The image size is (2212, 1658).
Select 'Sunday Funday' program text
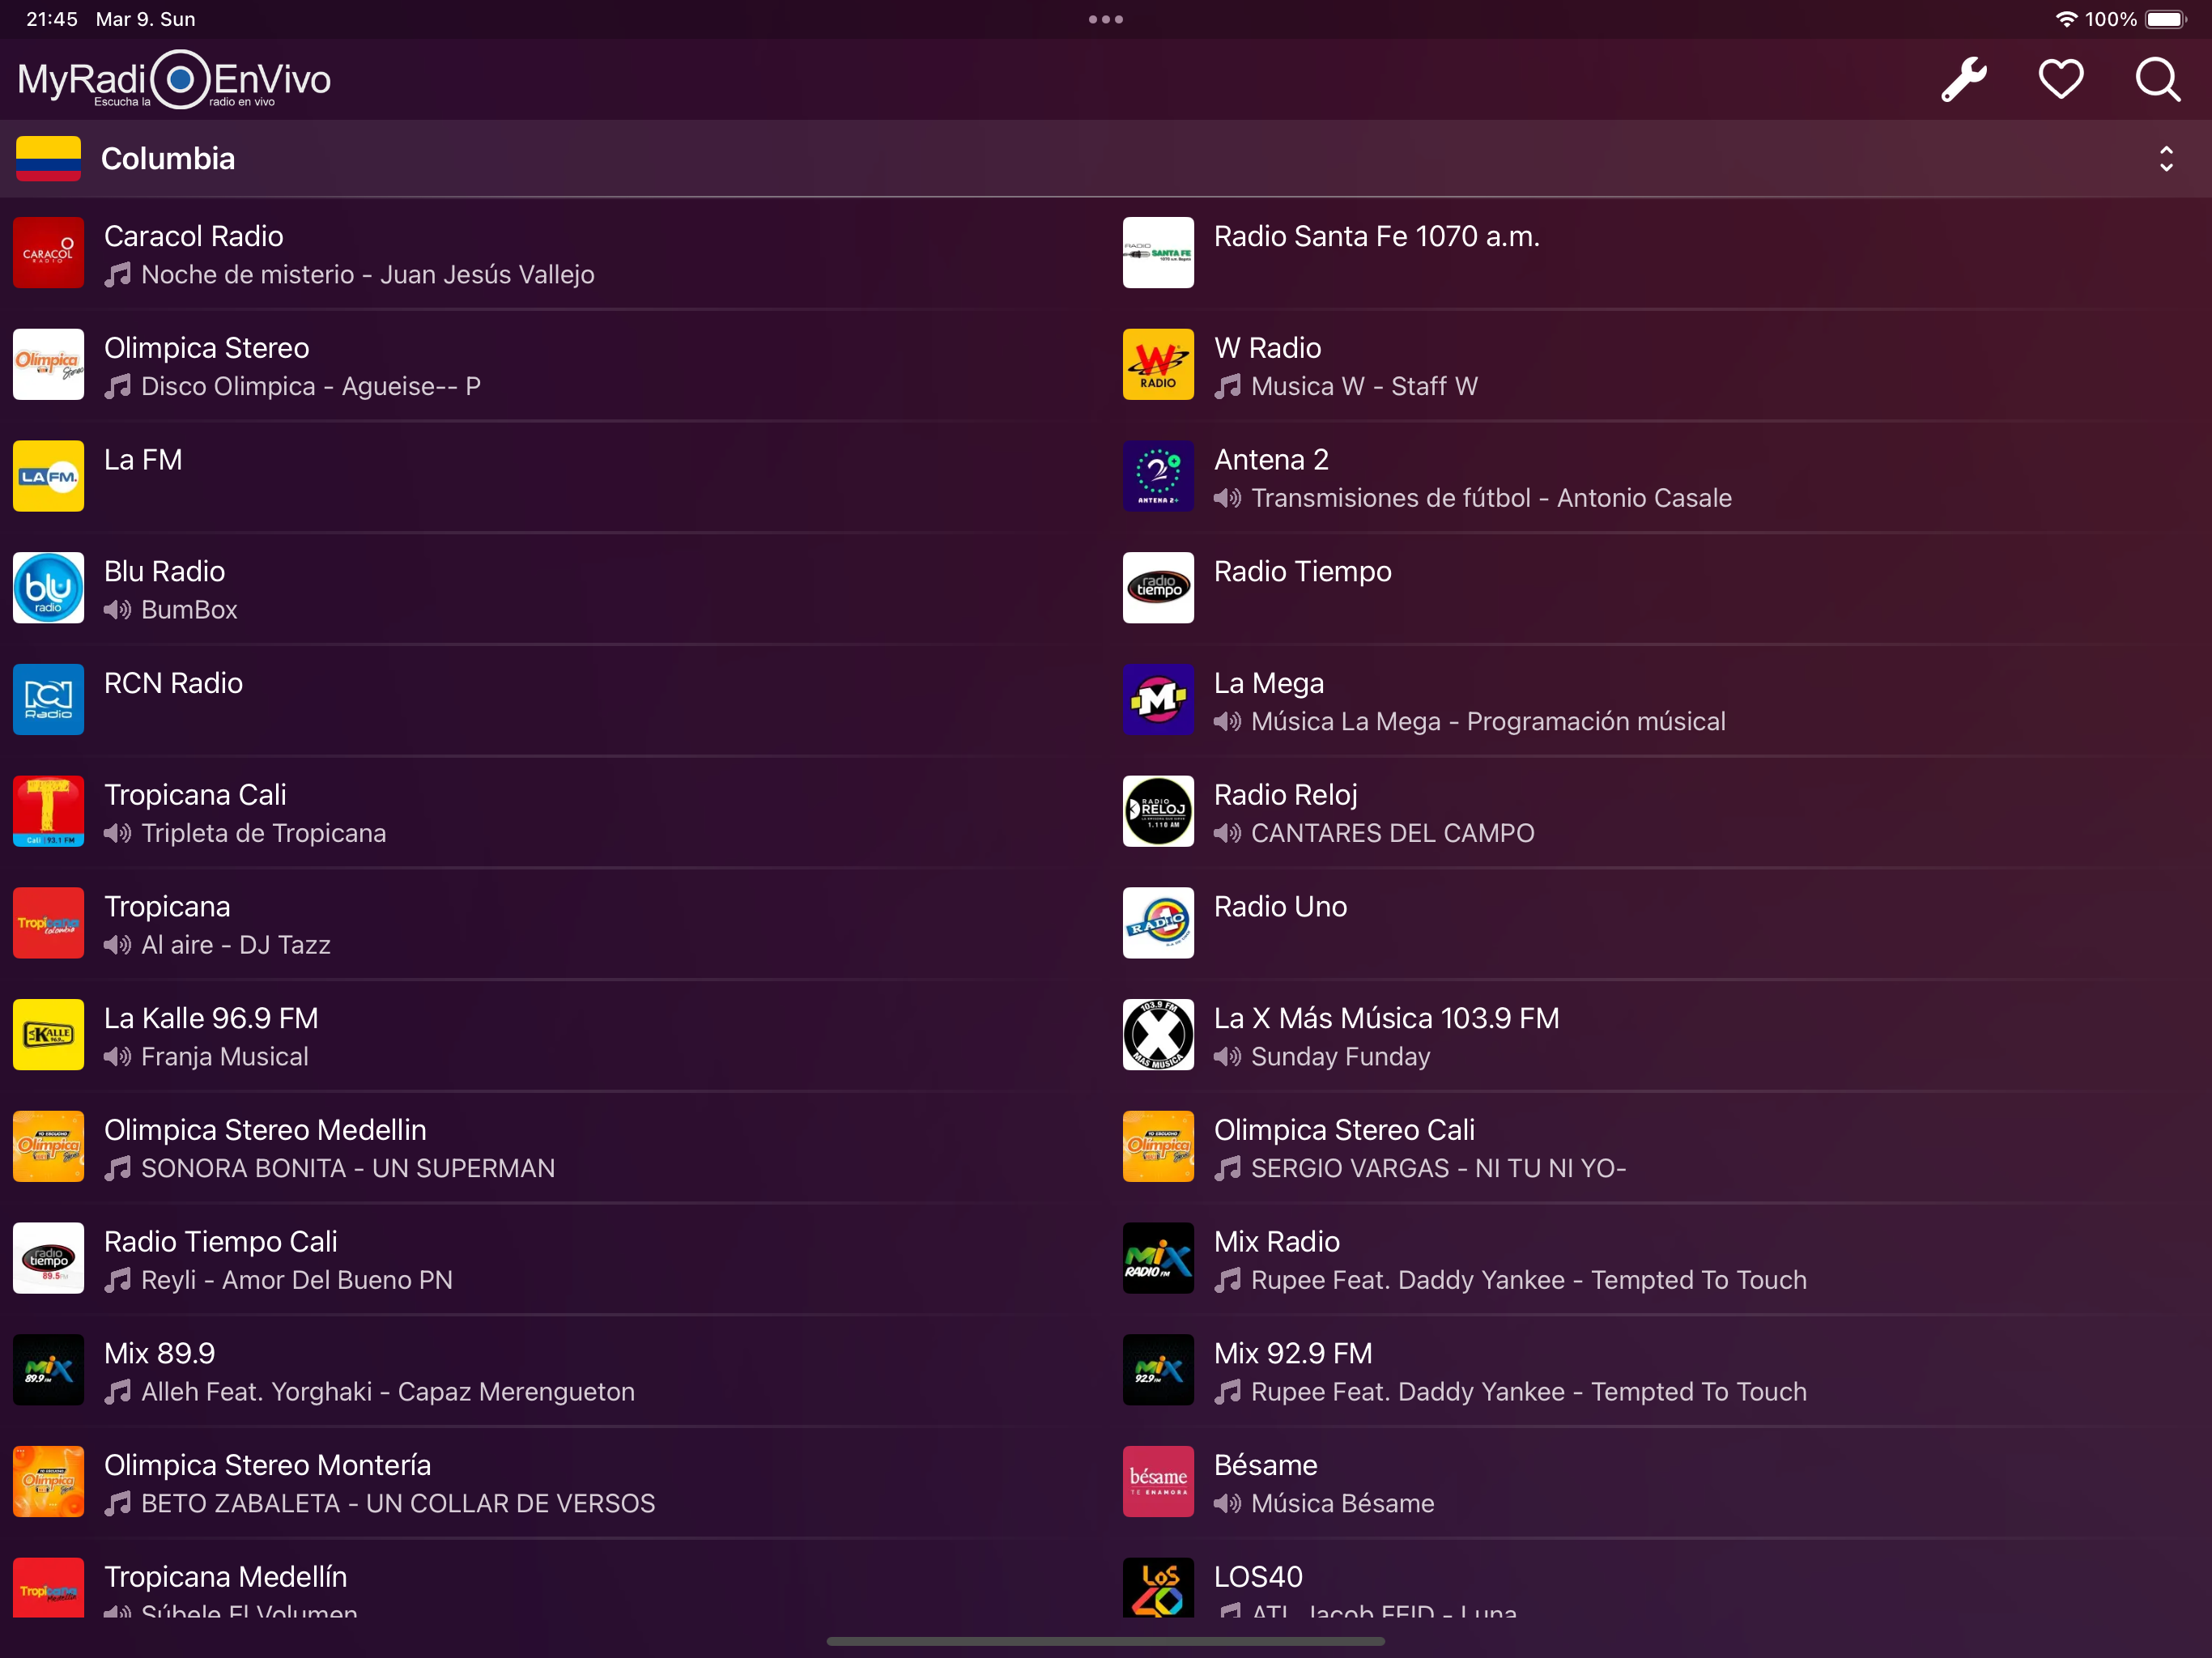1340,1057
